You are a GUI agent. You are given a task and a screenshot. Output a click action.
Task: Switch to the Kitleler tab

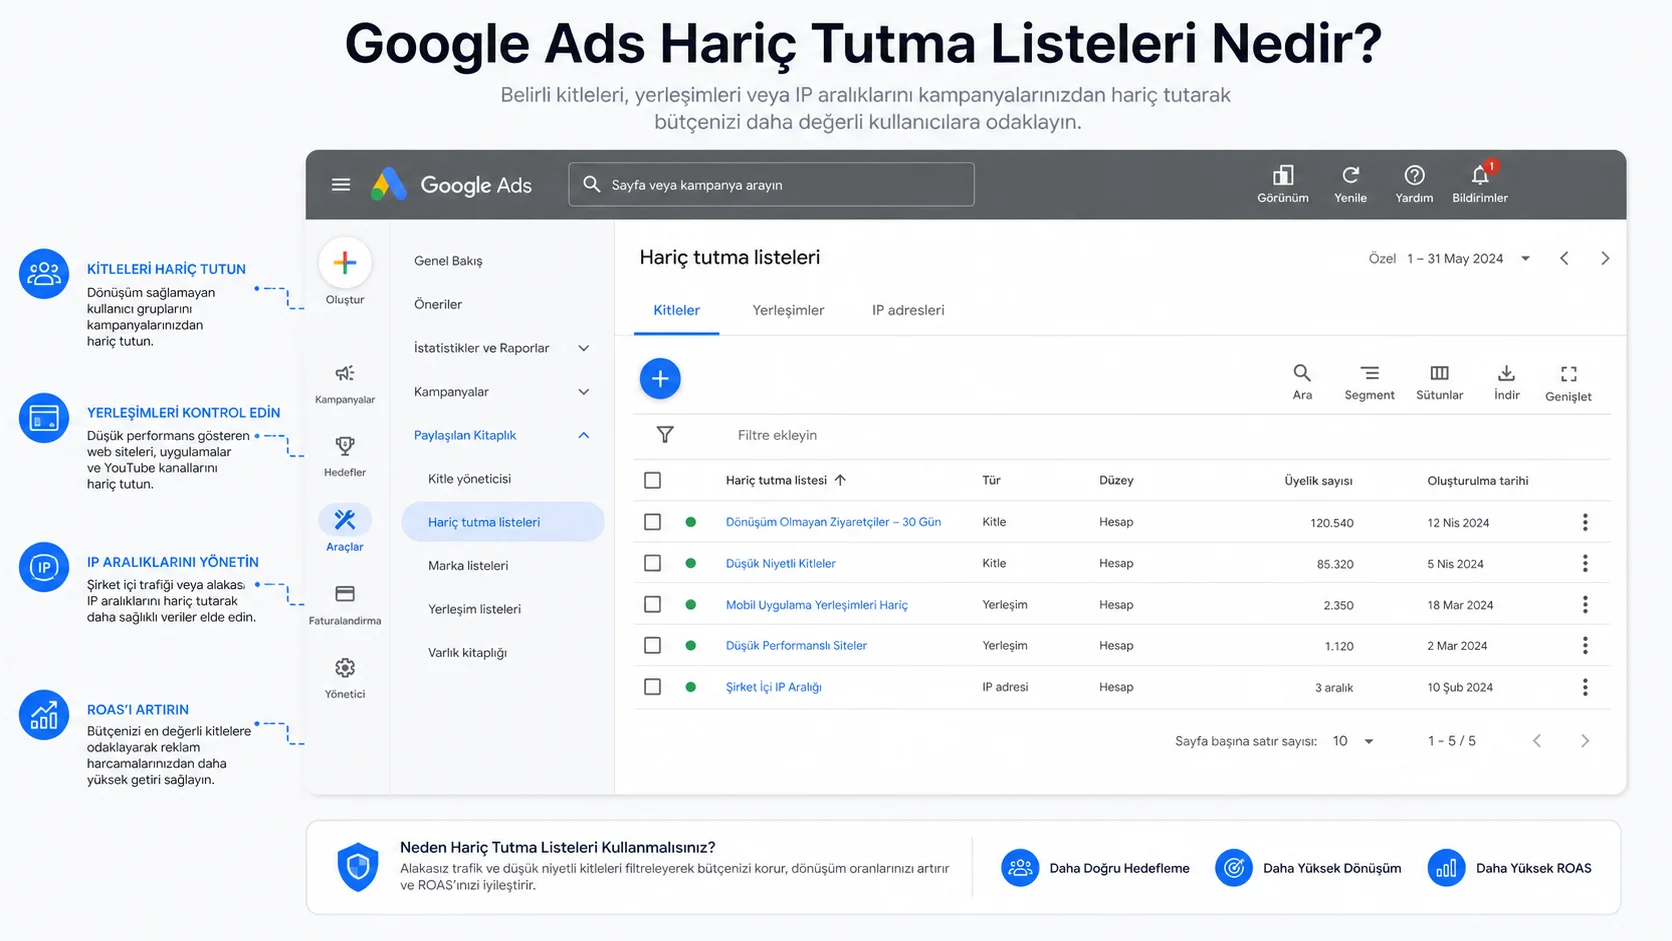677,310
